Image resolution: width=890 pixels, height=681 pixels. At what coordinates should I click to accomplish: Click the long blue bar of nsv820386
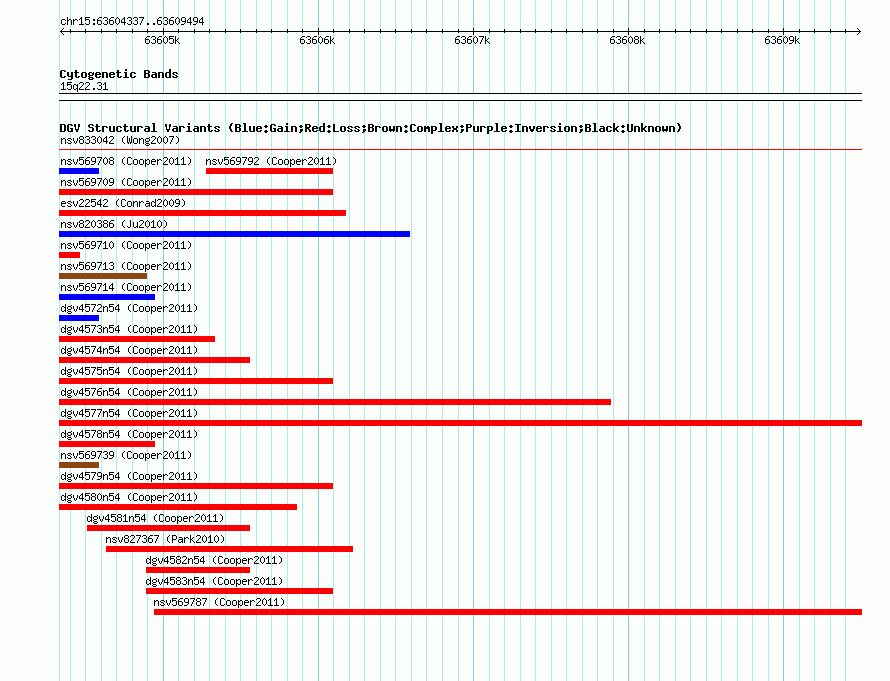[234, 234]
